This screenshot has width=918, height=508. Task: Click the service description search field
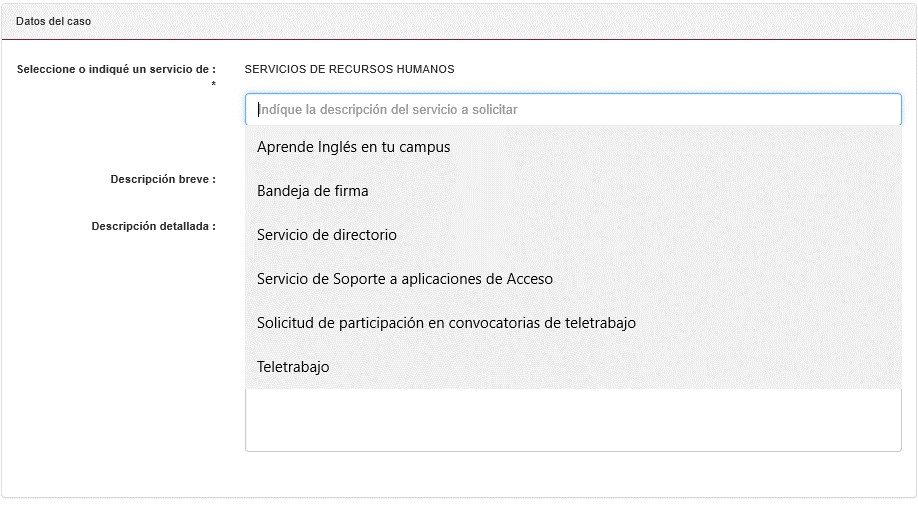[572, 110]
